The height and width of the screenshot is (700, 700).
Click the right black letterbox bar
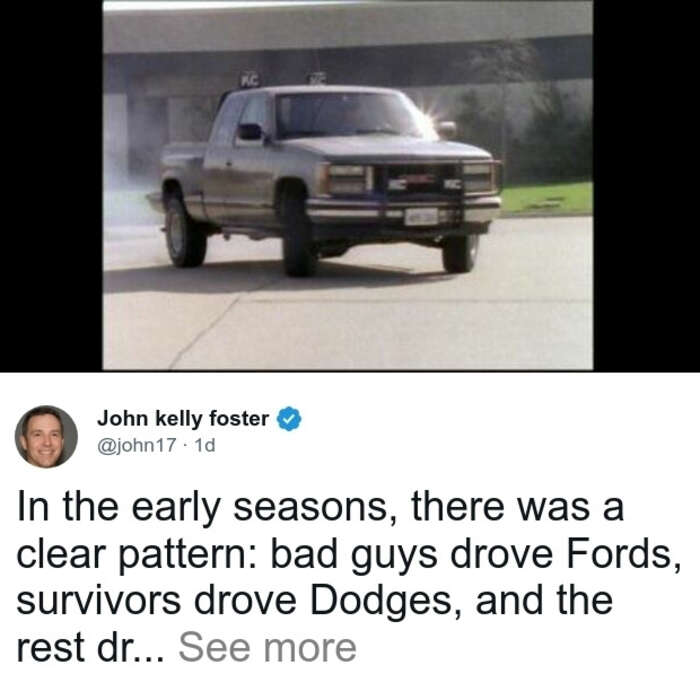(x=646, y=185)
